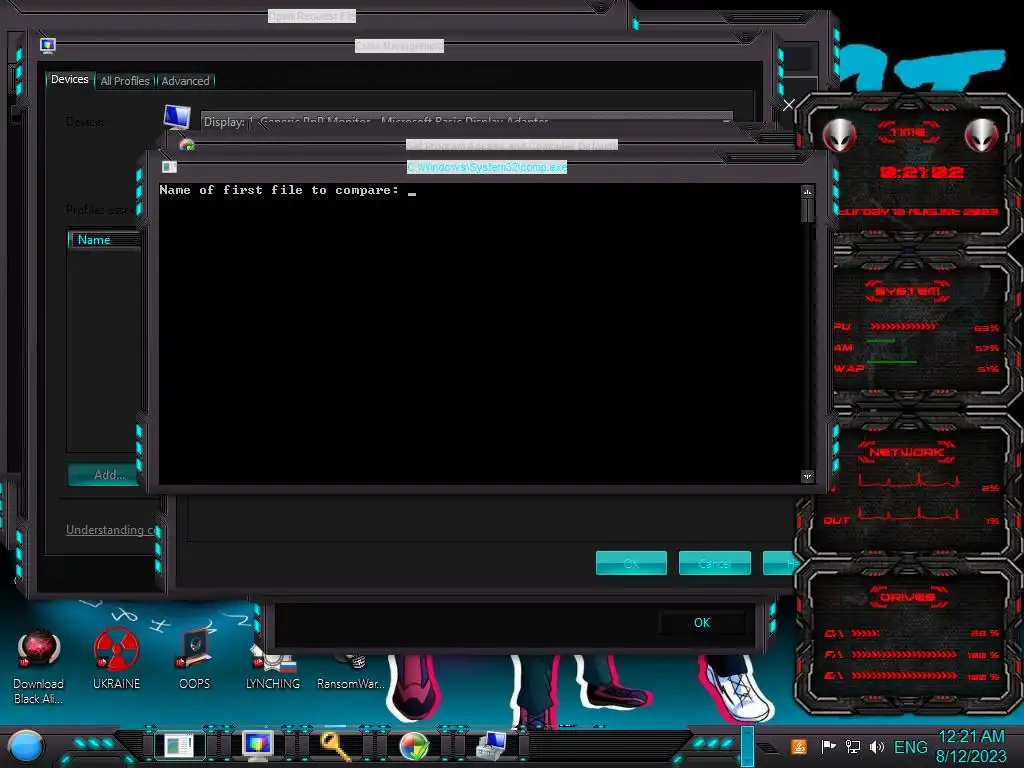This screenshot has width=1024, height=768.
Task: Open the Action Center flag icon
Action: tap(828, 746)
